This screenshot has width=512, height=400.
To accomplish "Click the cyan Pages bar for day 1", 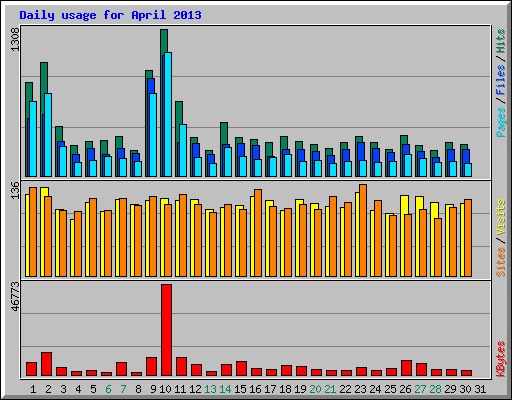I will (33, 139).
